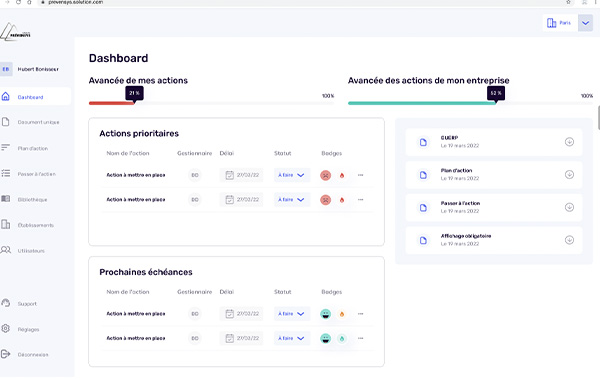
Task: Open date picker in second Actions prioritaires row
Action: tap(241, 200)
